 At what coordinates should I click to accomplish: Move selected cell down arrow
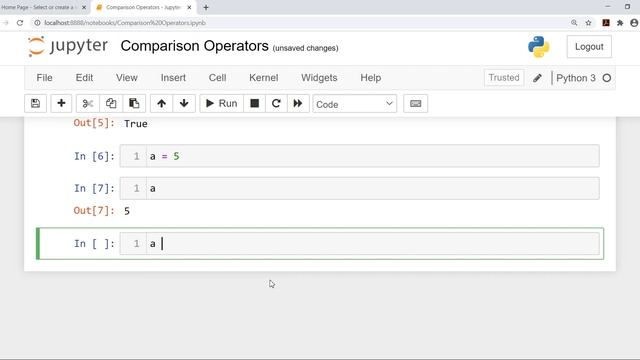[184, 104]
